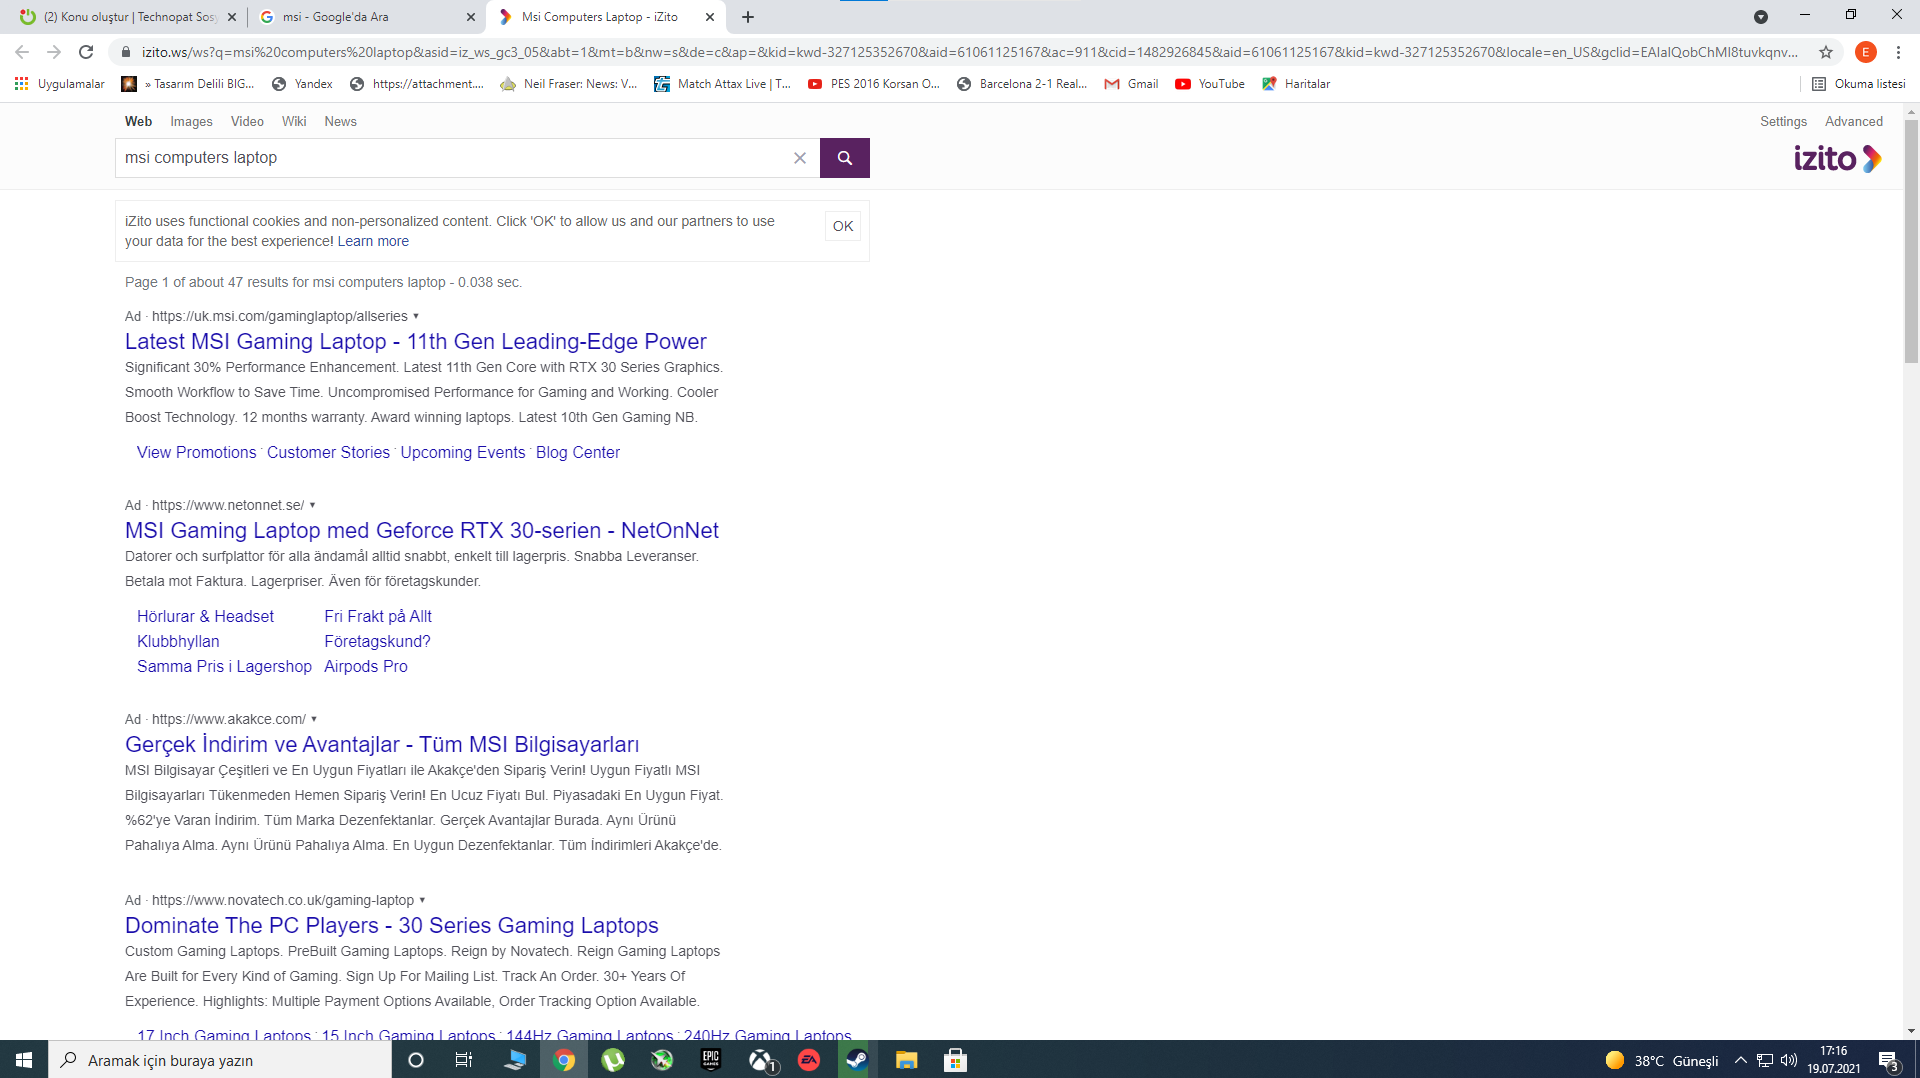Open Gerçek İndirim ve Avantajlar ad title
Image resolution: width=1920 pixels, height=1078 pixels.
[x=382, y=745]
